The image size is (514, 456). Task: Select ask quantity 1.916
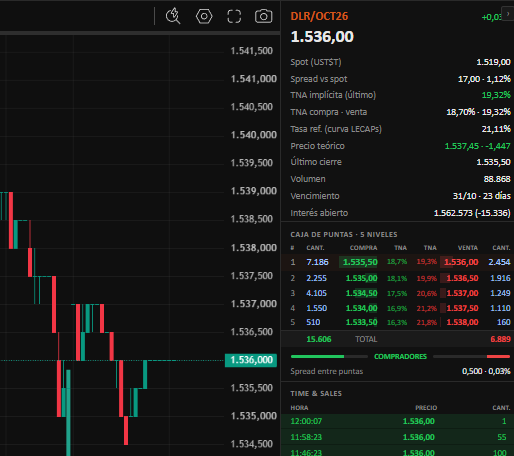coord(500,278)
